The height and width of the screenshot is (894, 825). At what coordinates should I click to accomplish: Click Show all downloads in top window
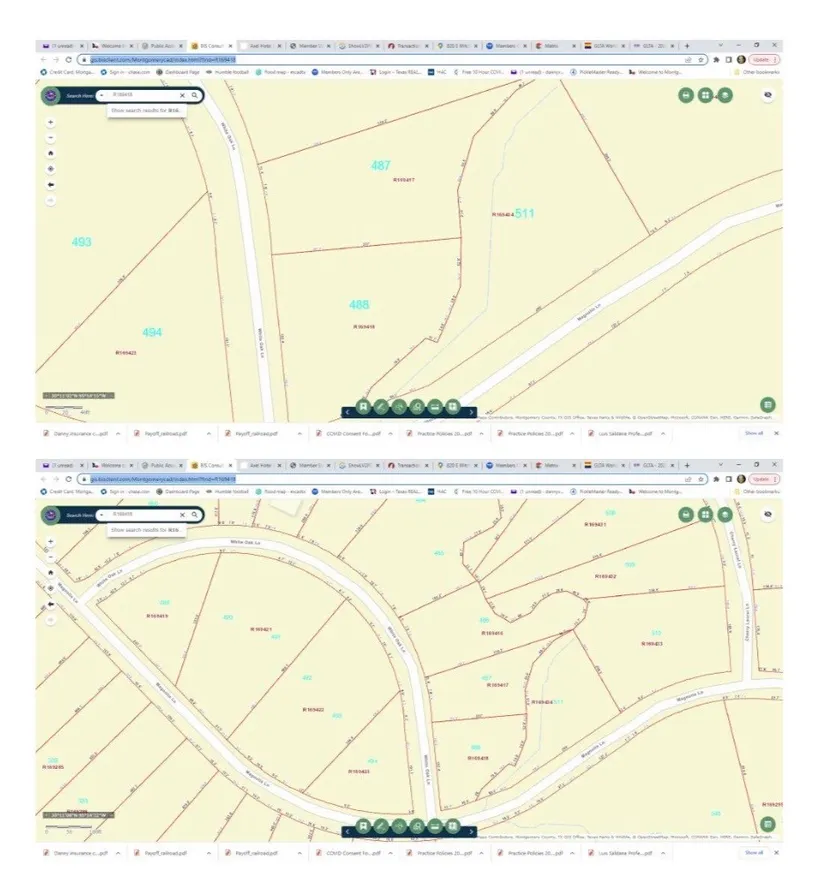[x=753, y=434]
